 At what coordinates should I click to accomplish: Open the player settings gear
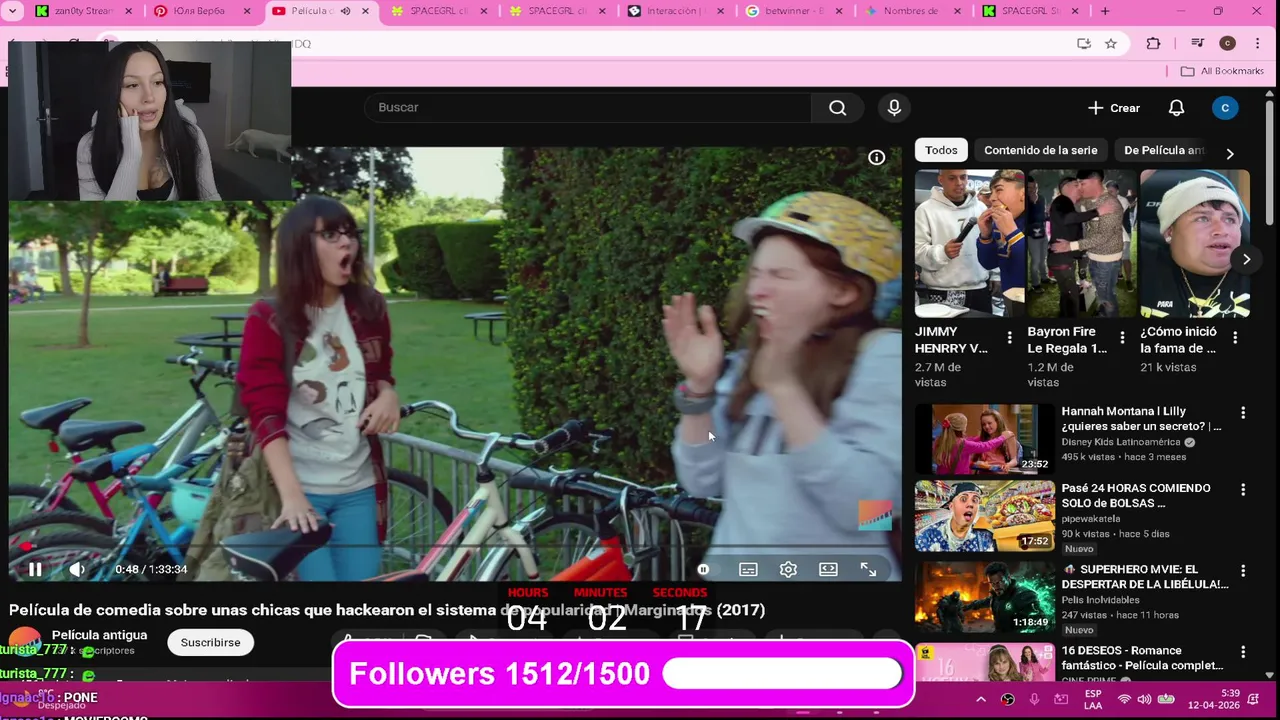[788, 569]
